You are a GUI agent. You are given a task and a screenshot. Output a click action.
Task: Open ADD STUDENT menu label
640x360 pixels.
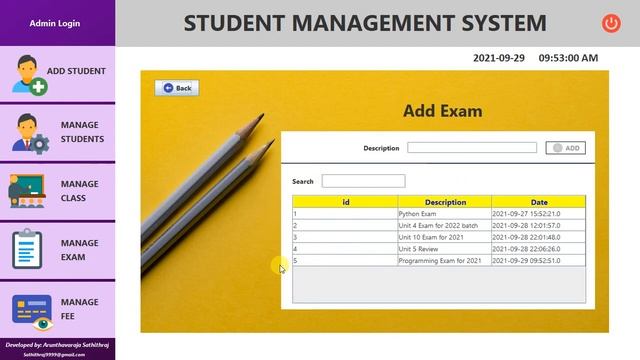click(x=76, y=71)
